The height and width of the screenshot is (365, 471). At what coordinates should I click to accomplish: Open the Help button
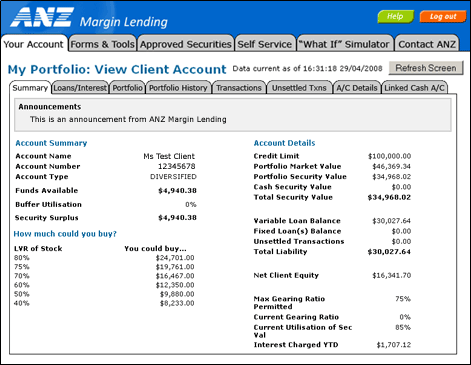pos(395,16)
